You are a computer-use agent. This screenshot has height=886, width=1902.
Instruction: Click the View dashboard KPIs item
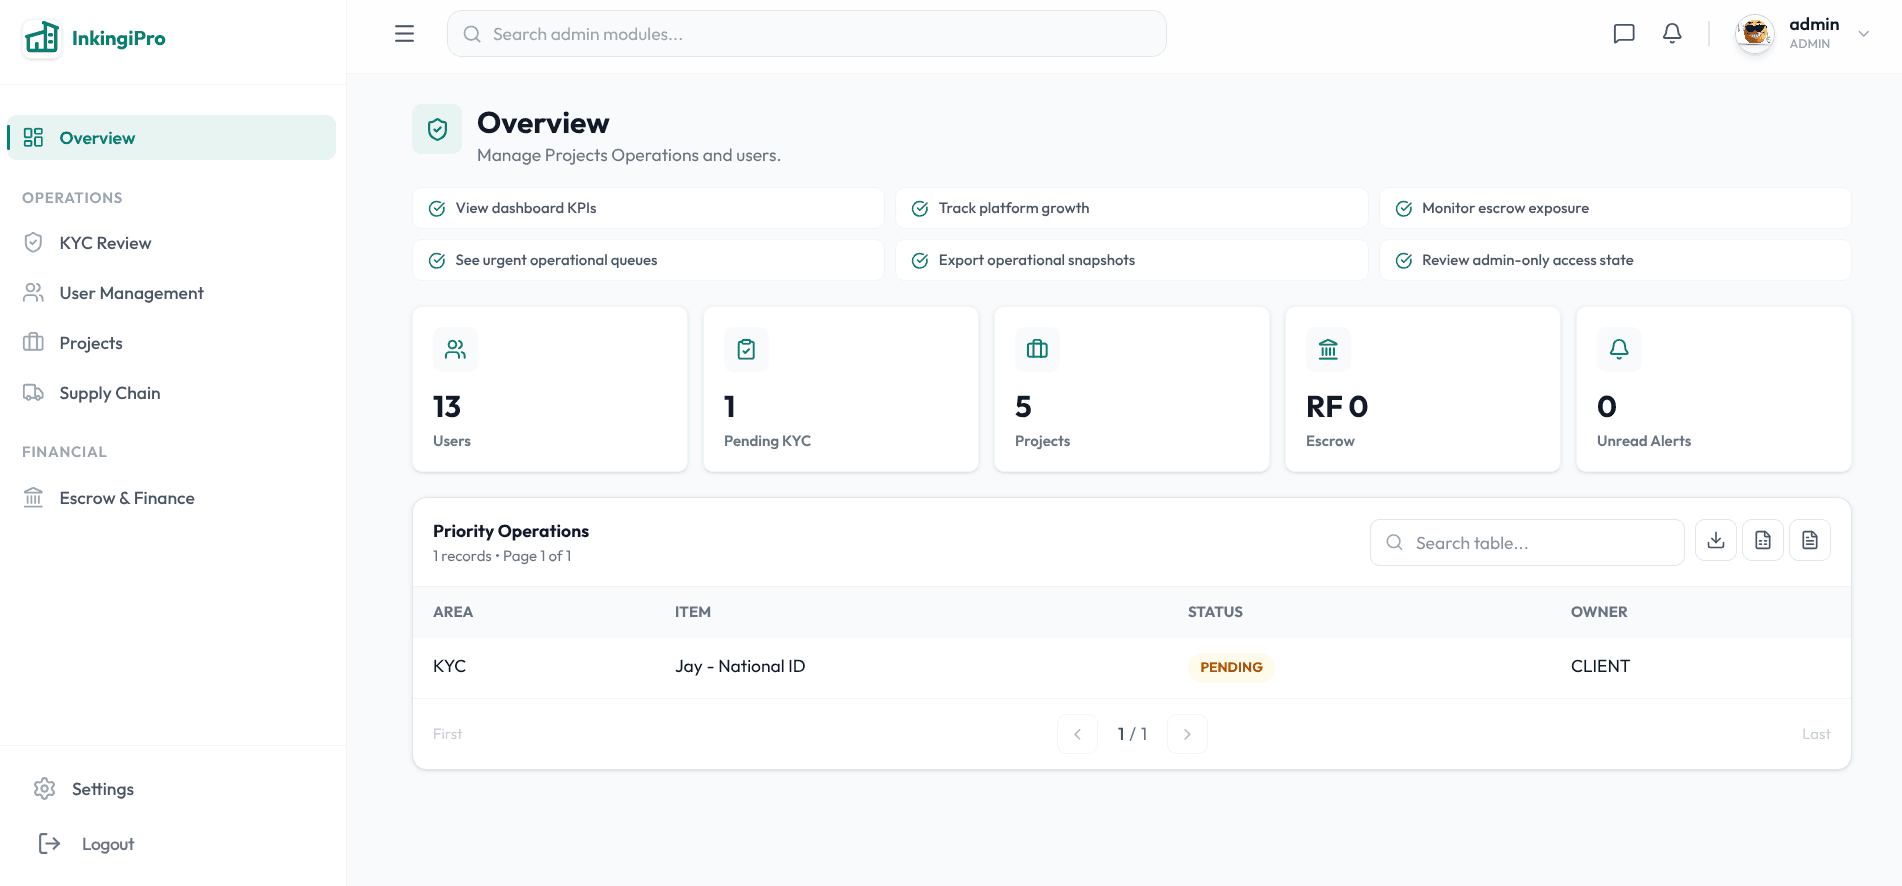[x=648, y=208]
